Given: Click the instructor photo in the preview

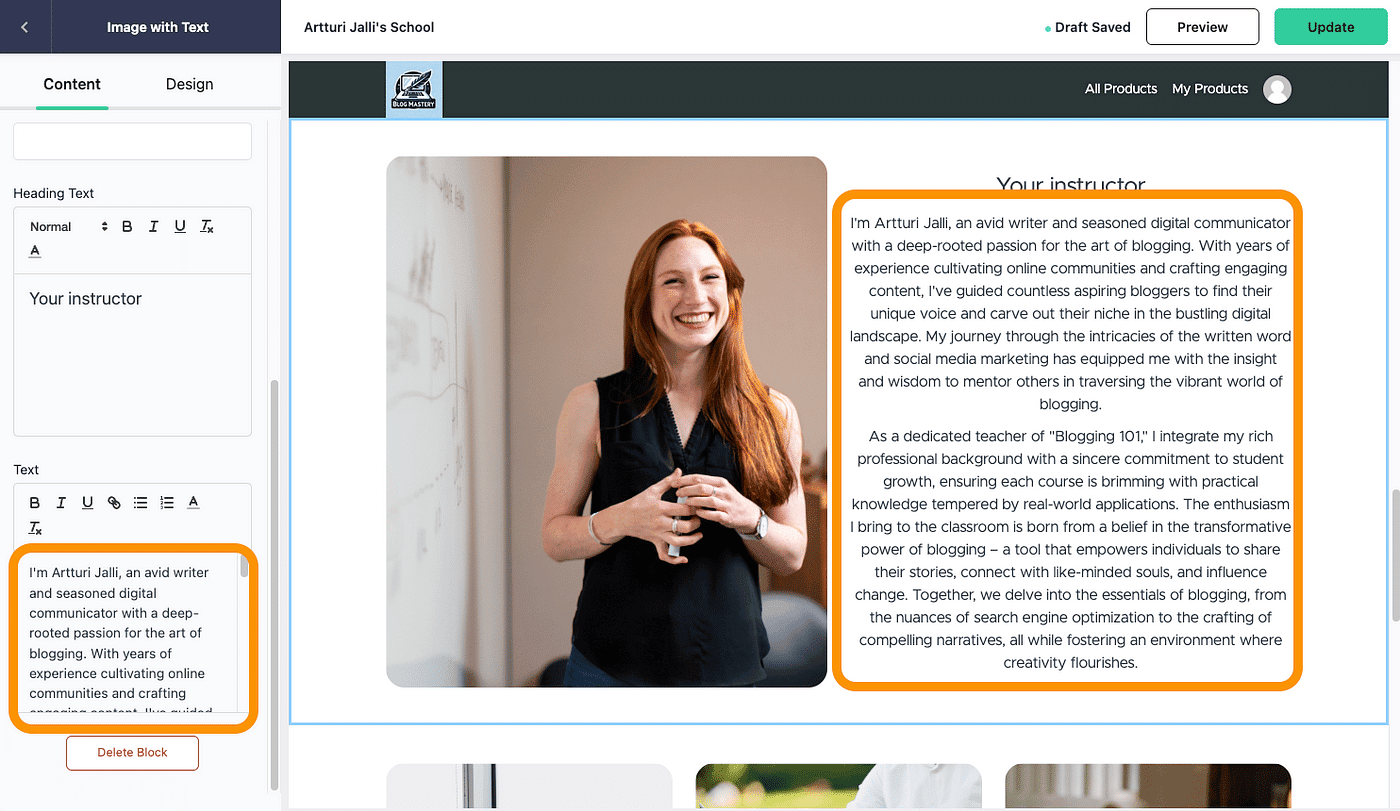Looking at the screenshot, I should click(606, 421).
